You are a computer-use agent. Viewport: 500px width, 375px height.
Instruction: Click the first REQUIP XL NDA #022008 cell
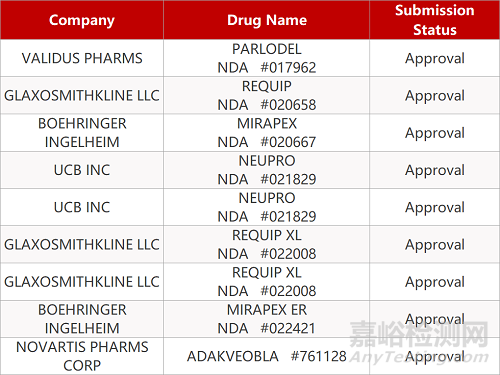tap(266, 245)
